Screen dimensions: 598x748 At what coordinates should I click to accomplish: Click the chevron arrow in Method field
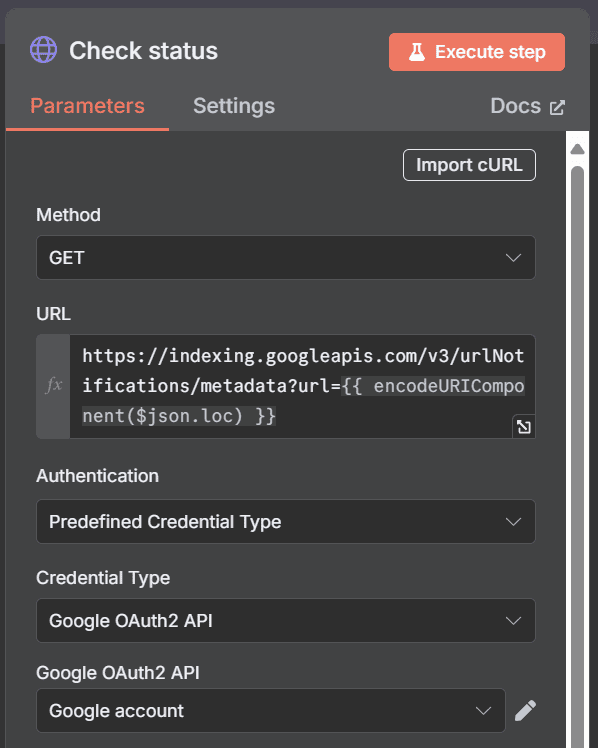(x=513, y=258)
